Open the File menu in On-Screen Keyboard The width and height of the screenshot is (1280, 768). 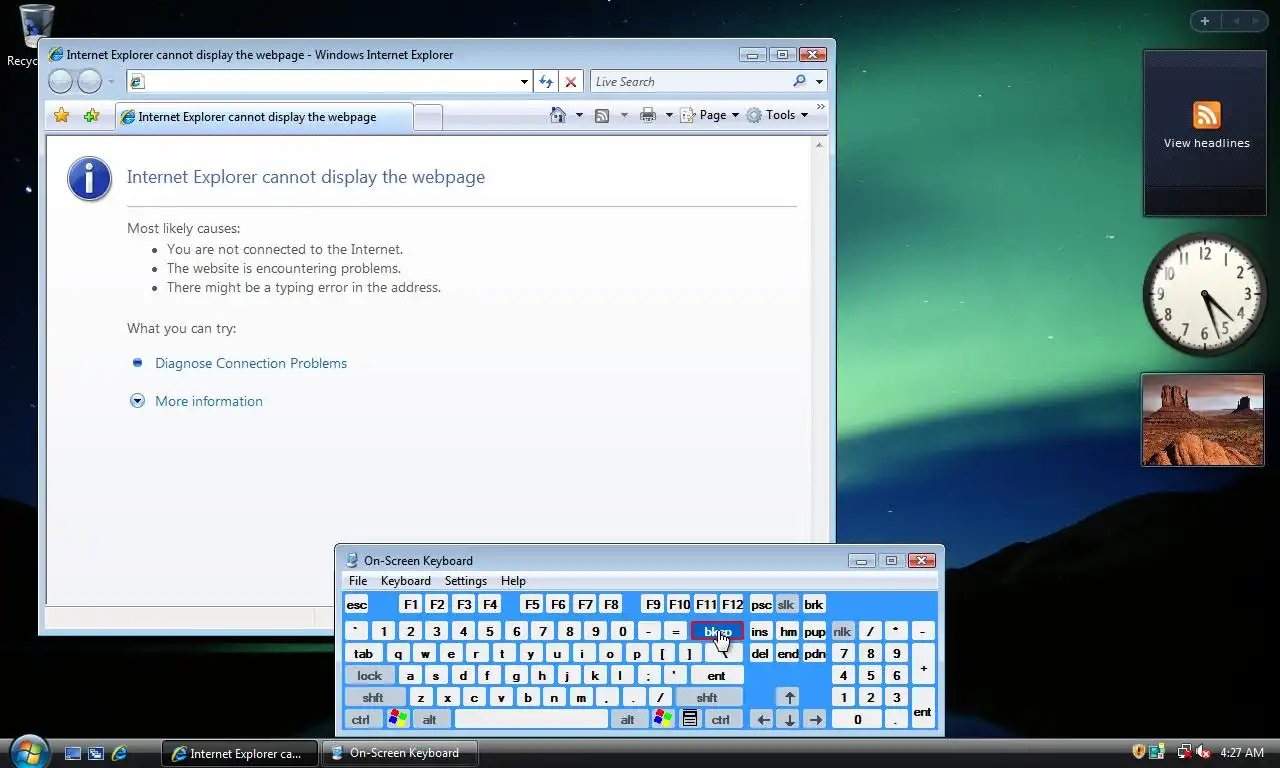(x=358, y=581)
